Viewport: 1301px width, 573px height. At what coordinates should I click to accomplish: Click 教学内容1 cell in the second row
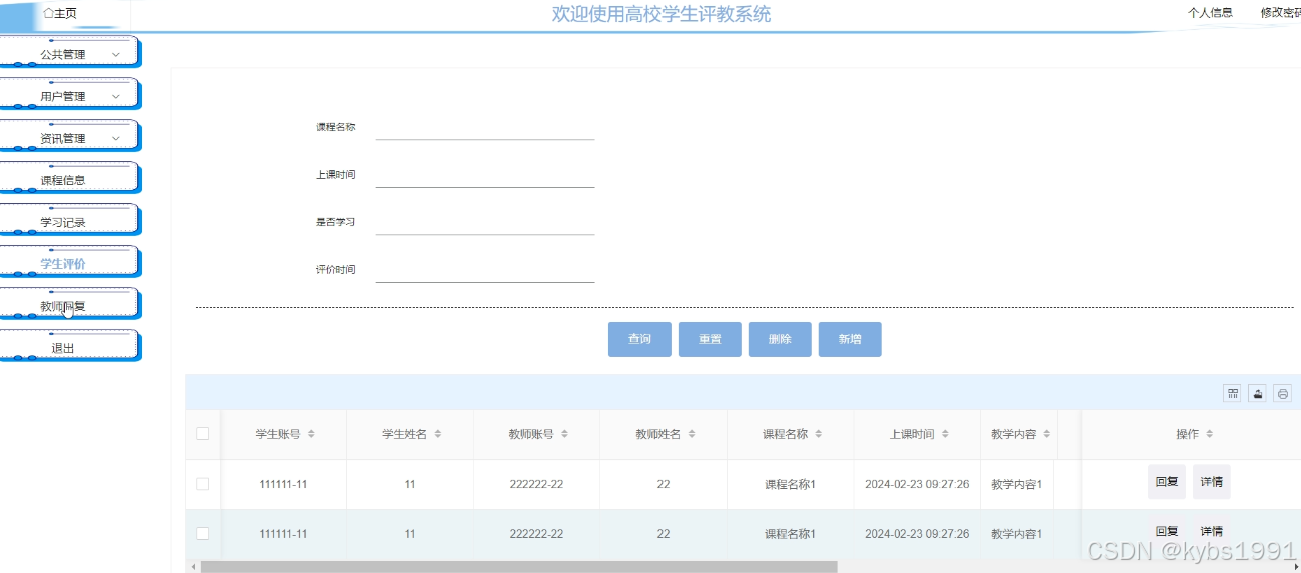click(x=1016, y=534)
